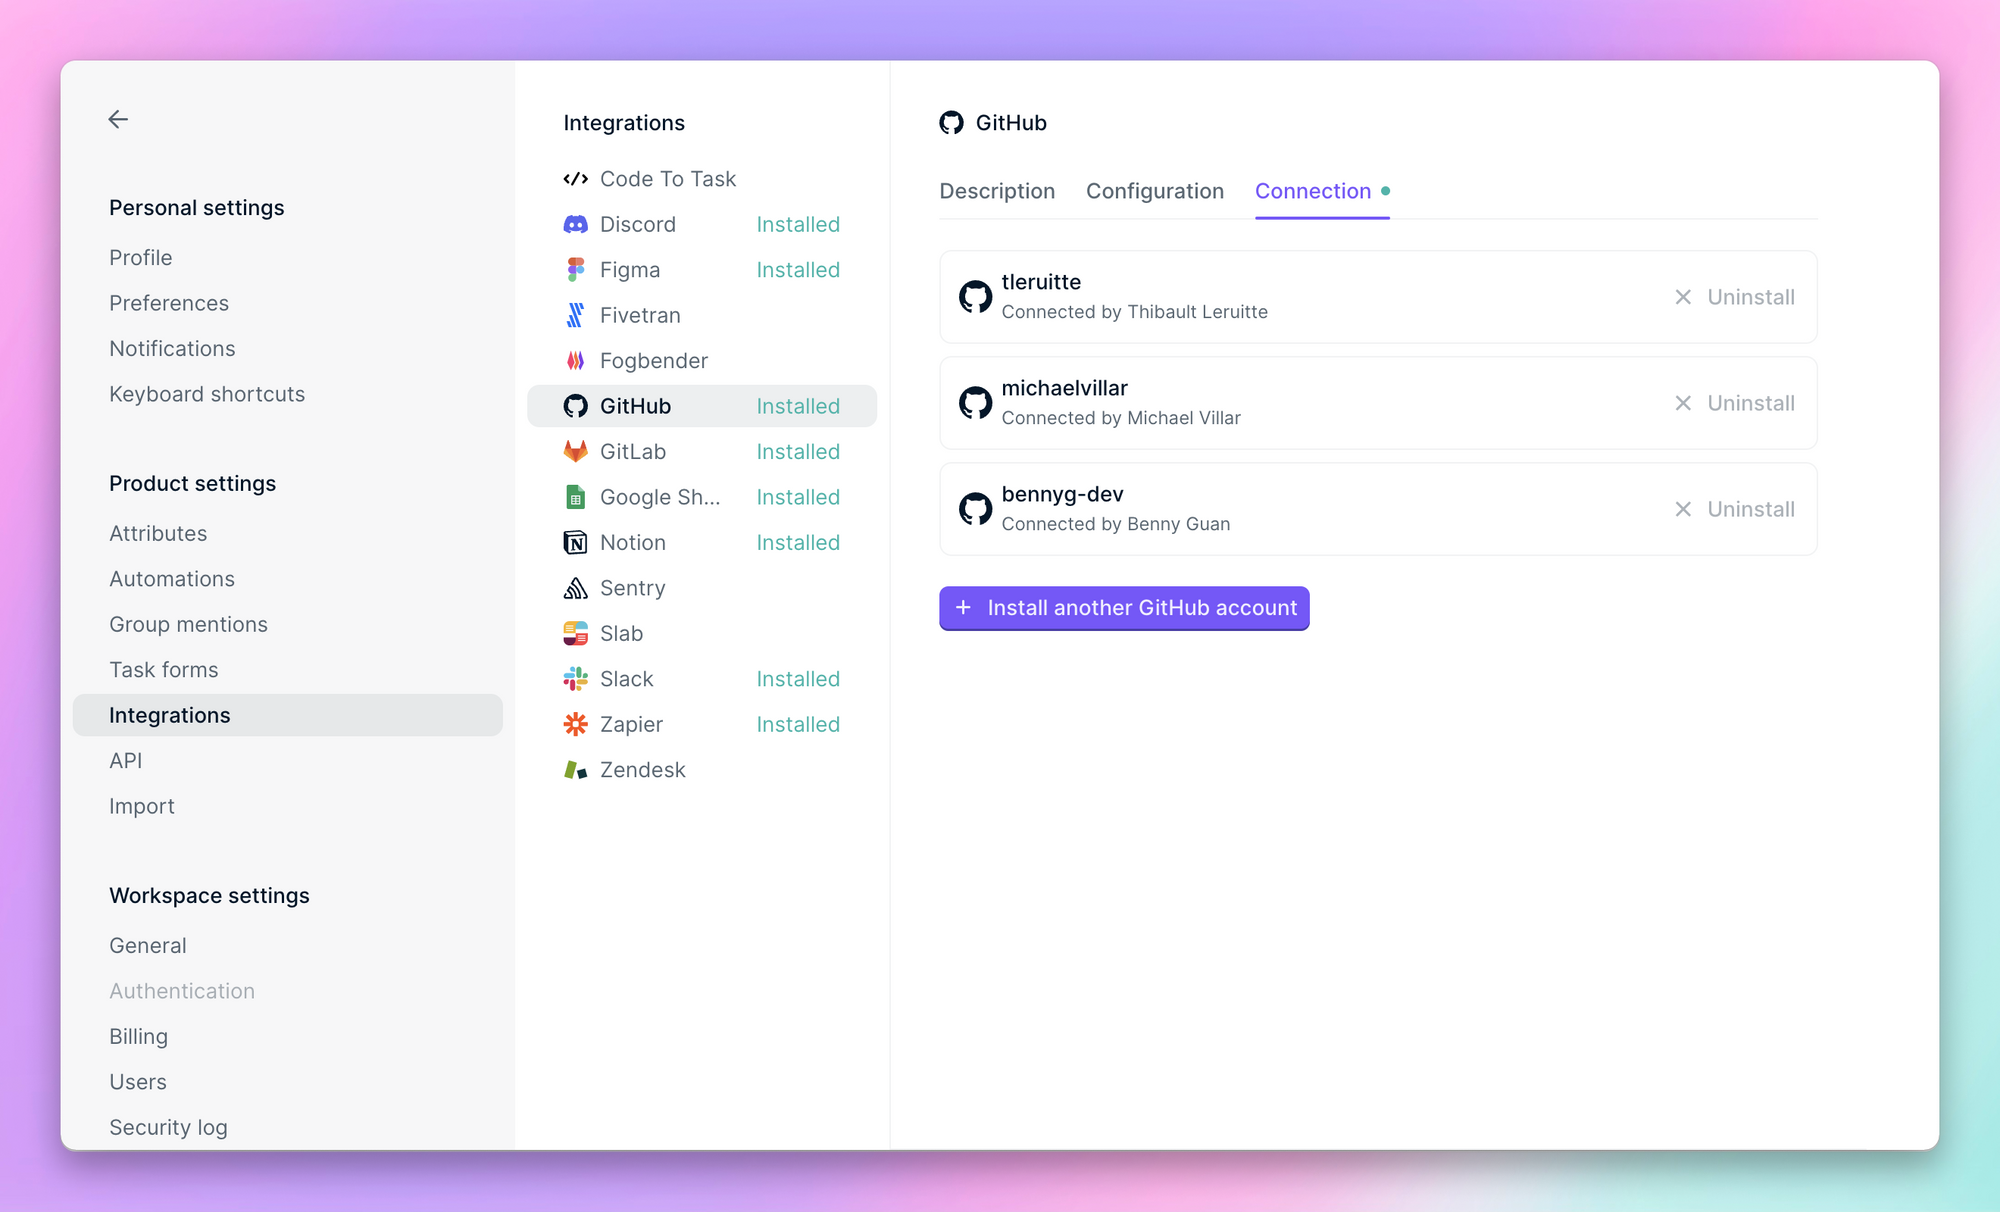Select the Zendesk integration name
This screenshot has width=2000, height=1212.
(x=643, y=770)
